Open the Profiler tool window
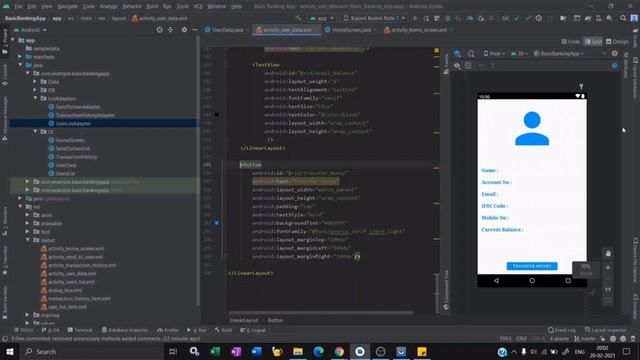640x360 pixels. coord(168,330)
